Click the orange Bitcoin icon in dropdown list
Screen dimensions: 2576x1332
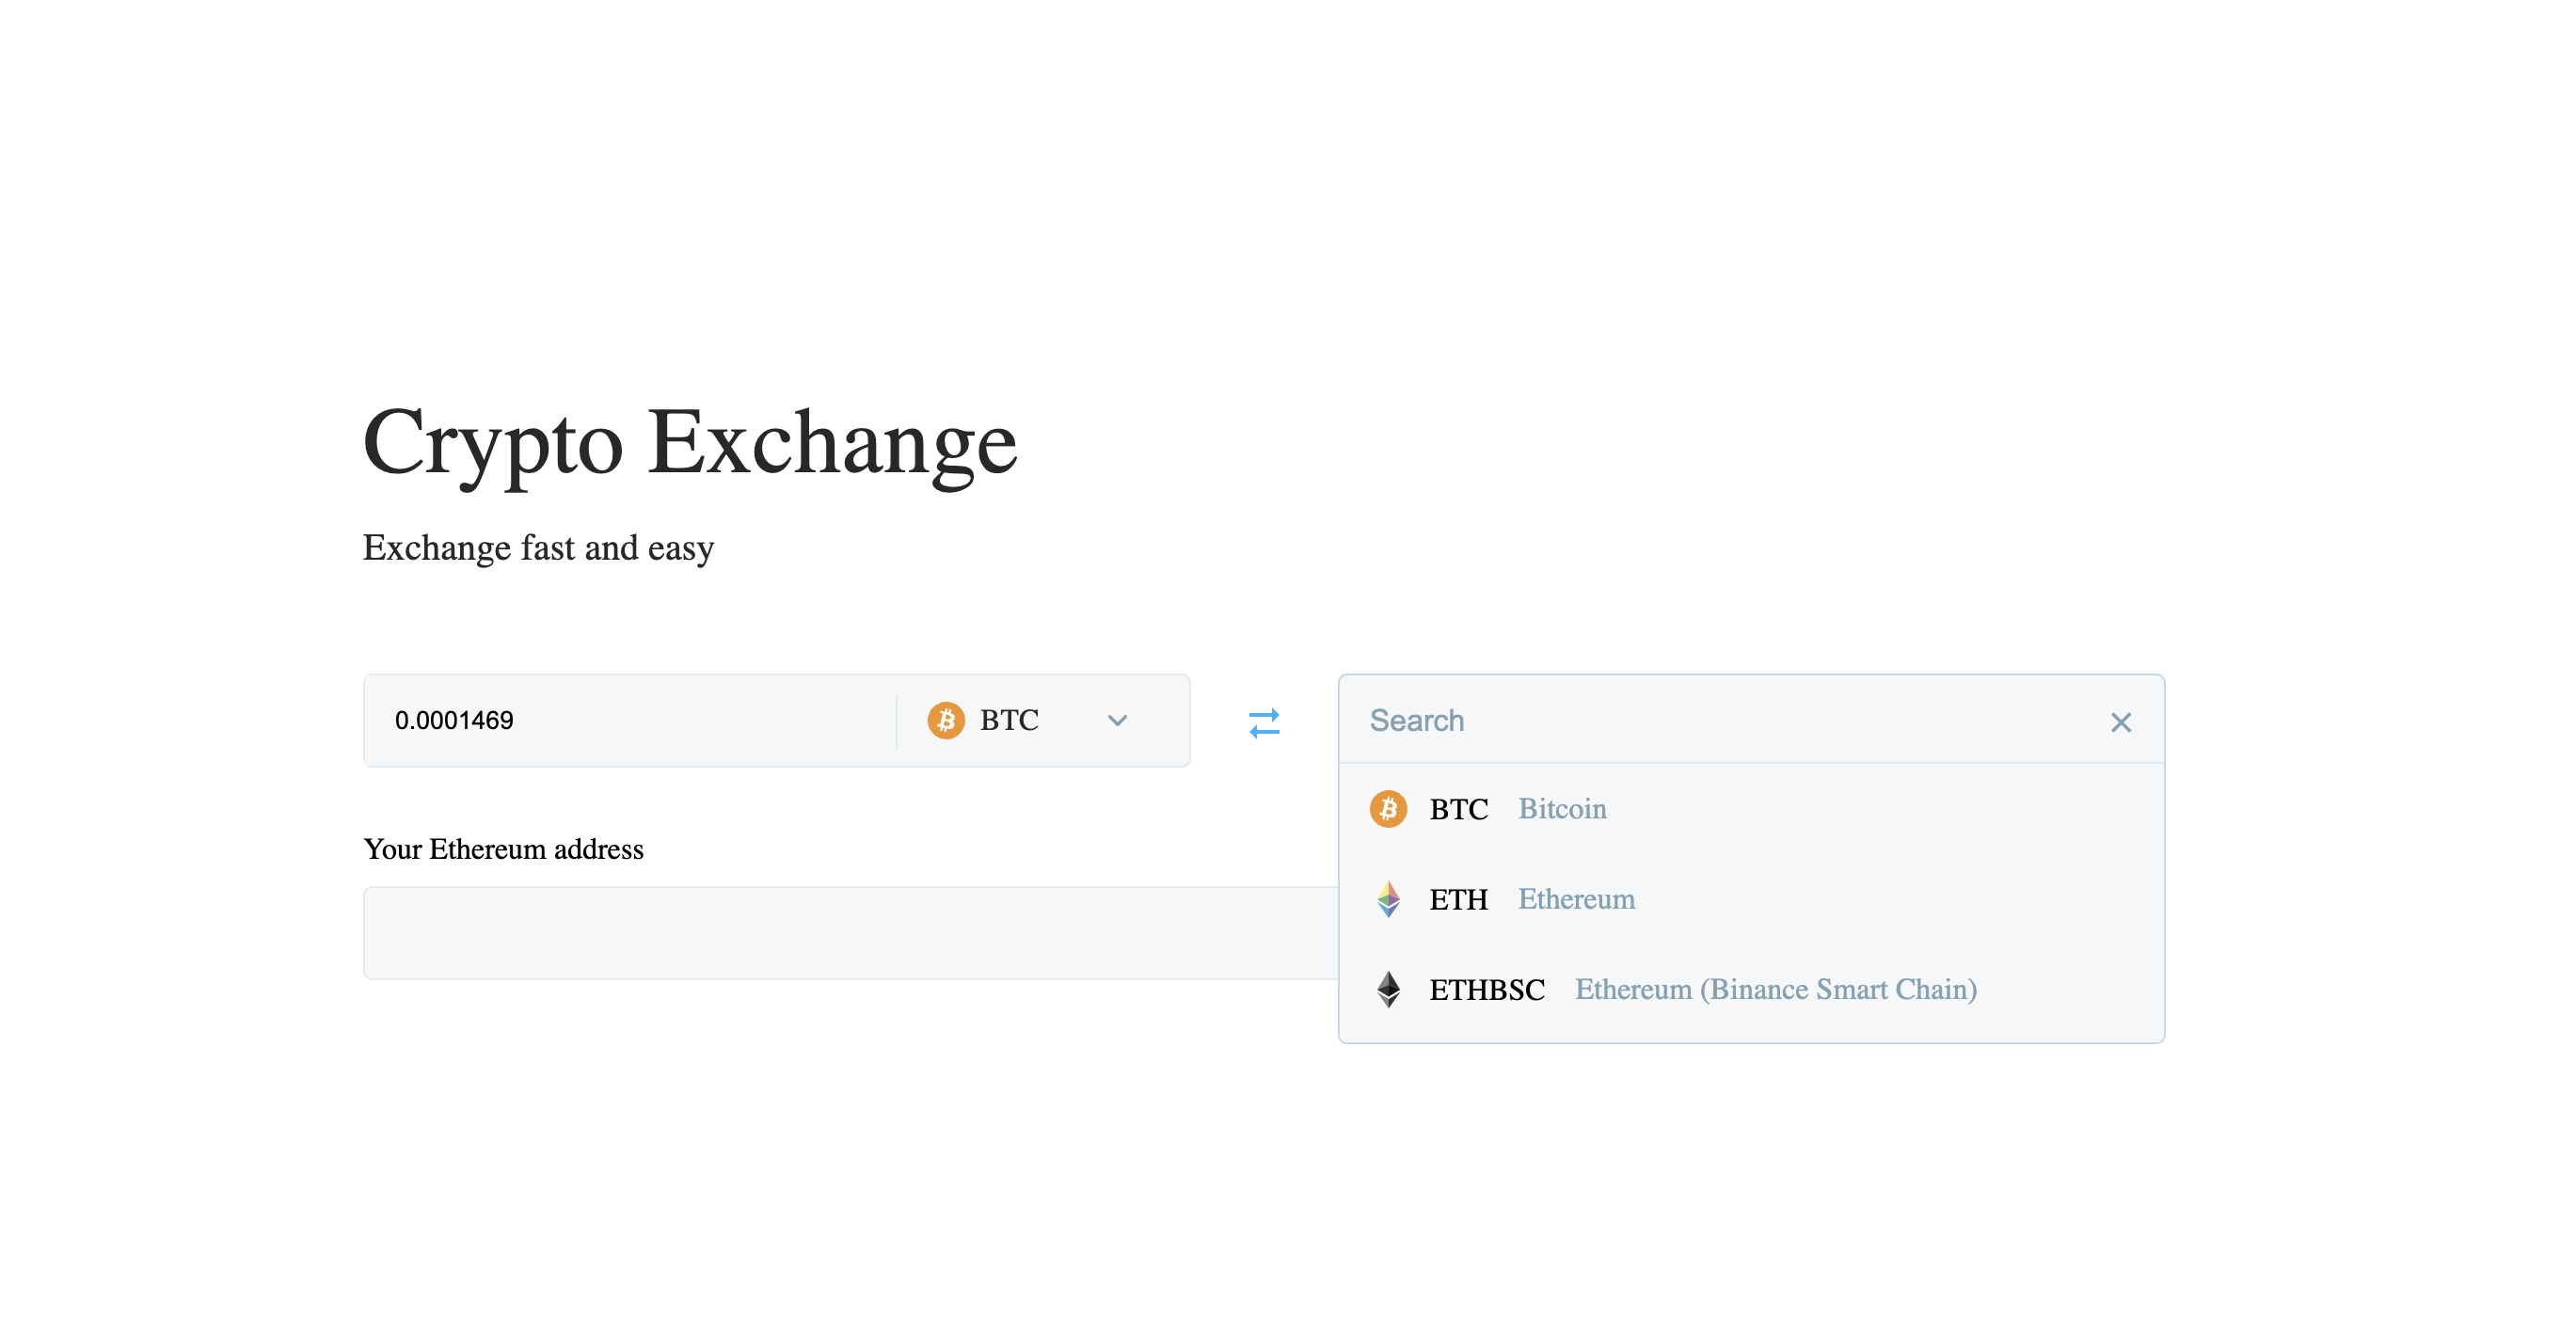click(x=1388, y=809)
